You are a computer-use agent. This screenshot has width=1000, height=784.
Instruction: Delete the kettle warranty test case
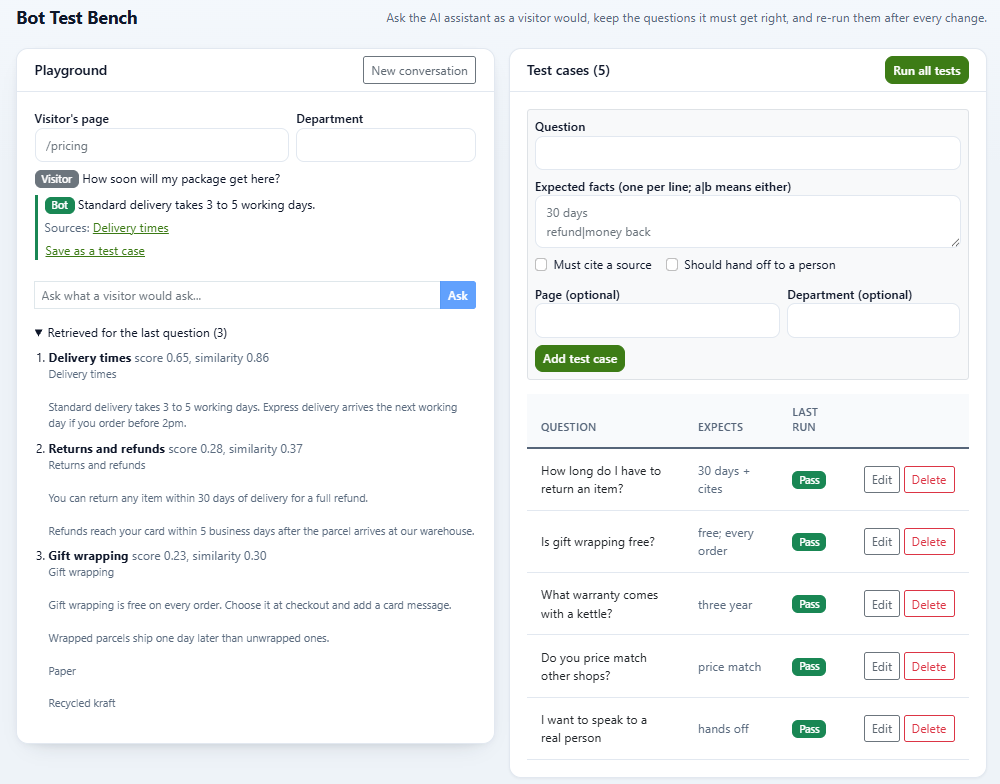(929, 604)
